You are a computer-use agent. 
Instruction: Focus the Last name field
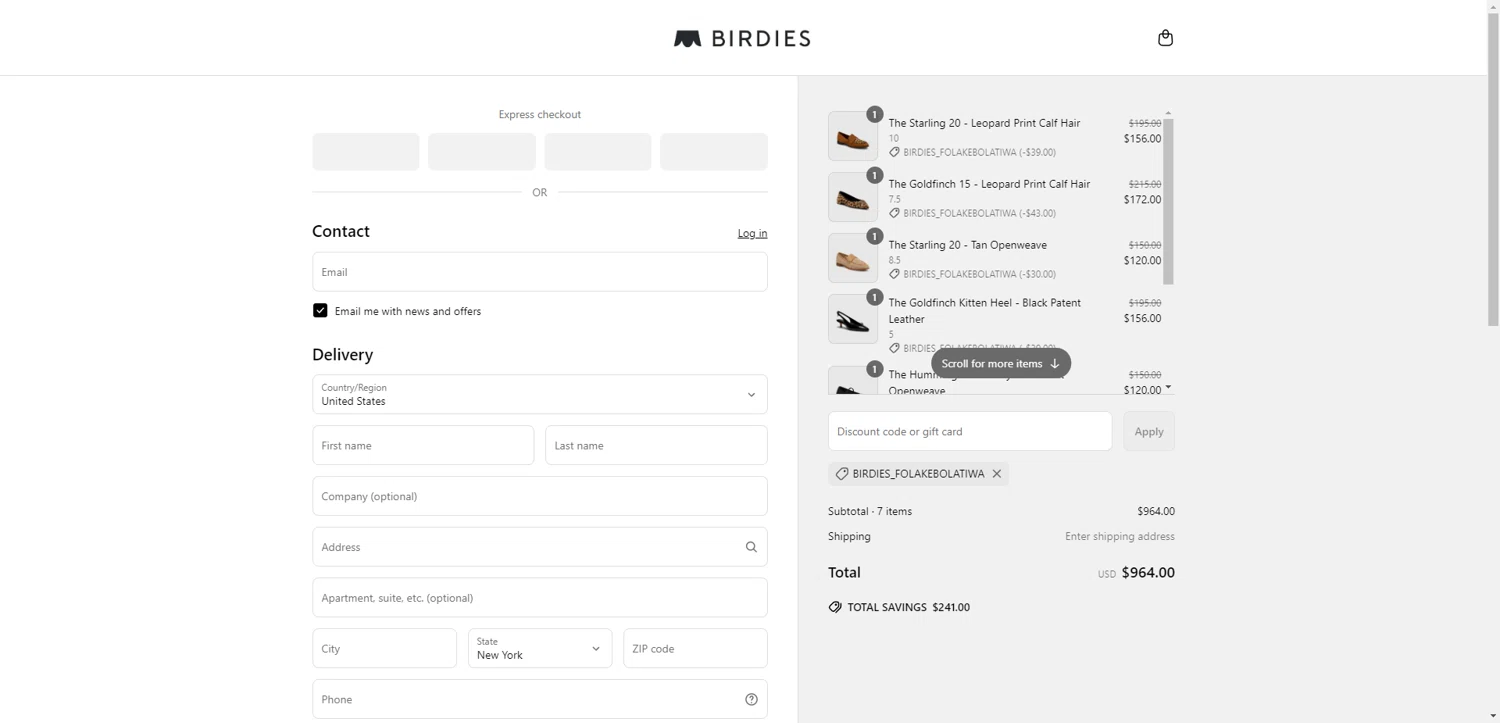[656, 446]
